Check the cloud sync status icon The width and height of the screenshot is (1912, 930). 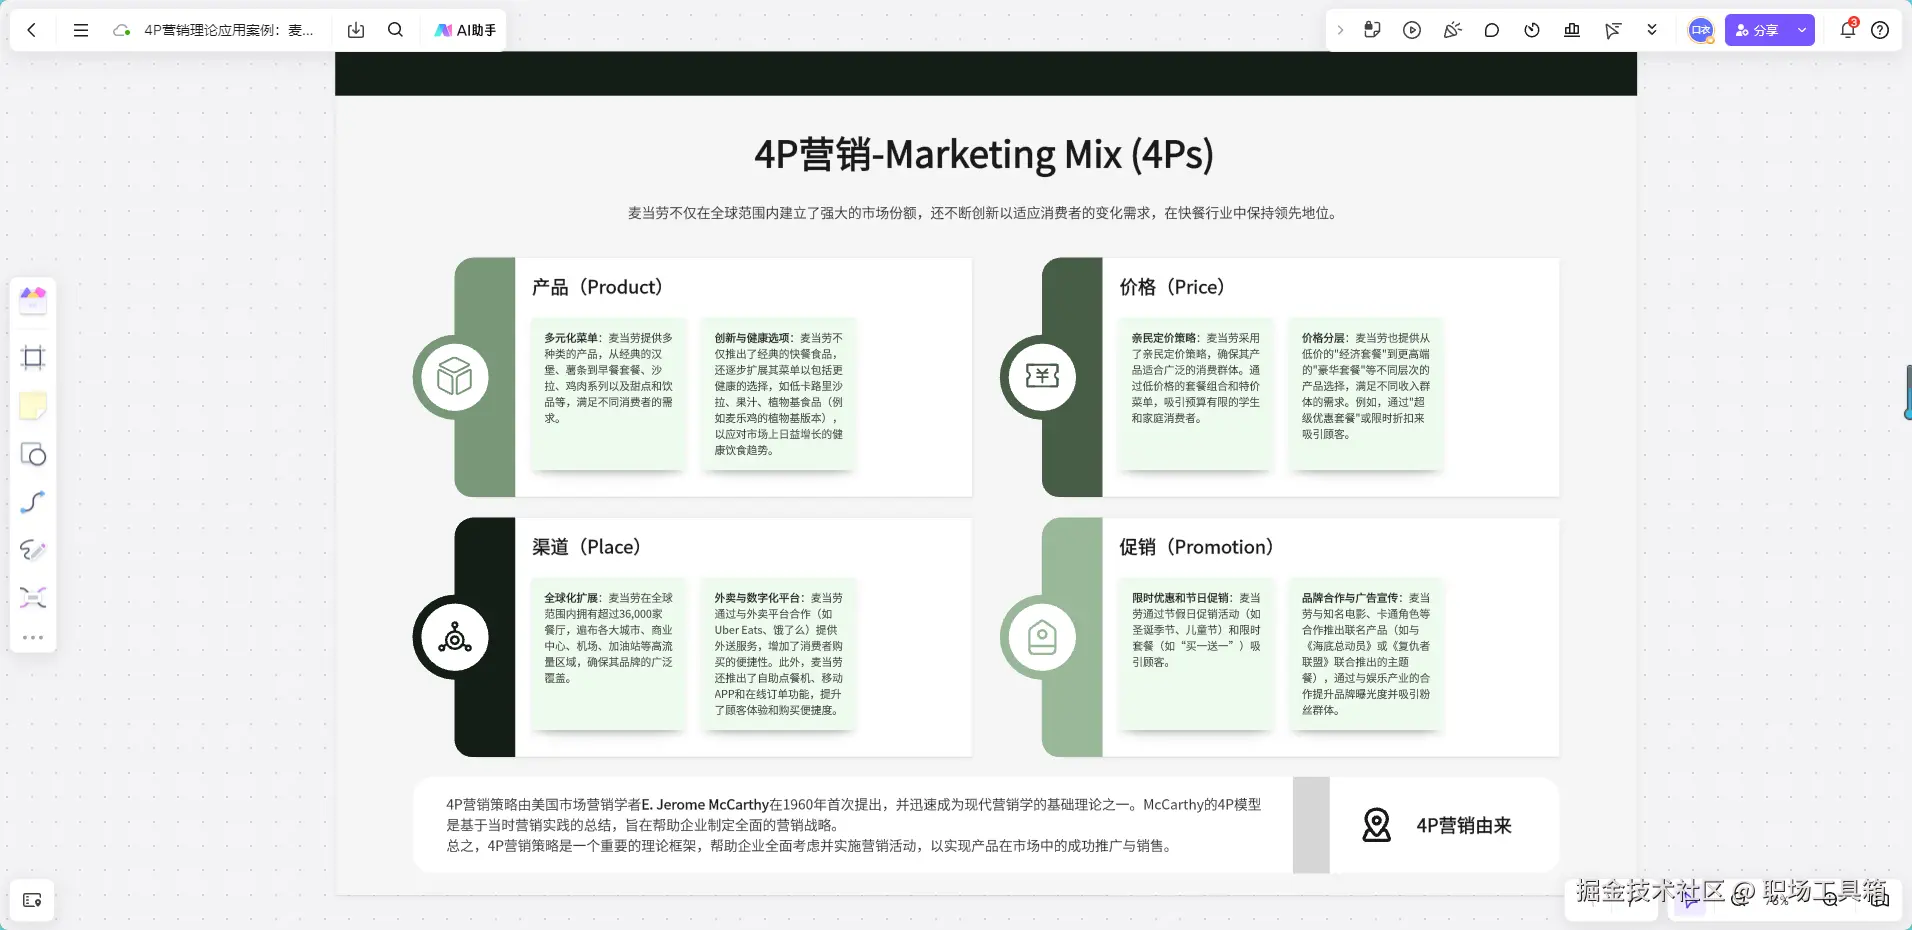coord(122,30)
